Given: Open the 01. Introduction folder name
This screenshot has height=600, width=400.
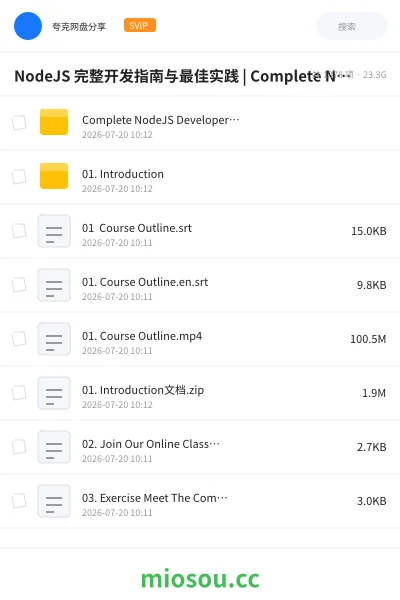Looking at the screenshot, I should coord(123,174).
